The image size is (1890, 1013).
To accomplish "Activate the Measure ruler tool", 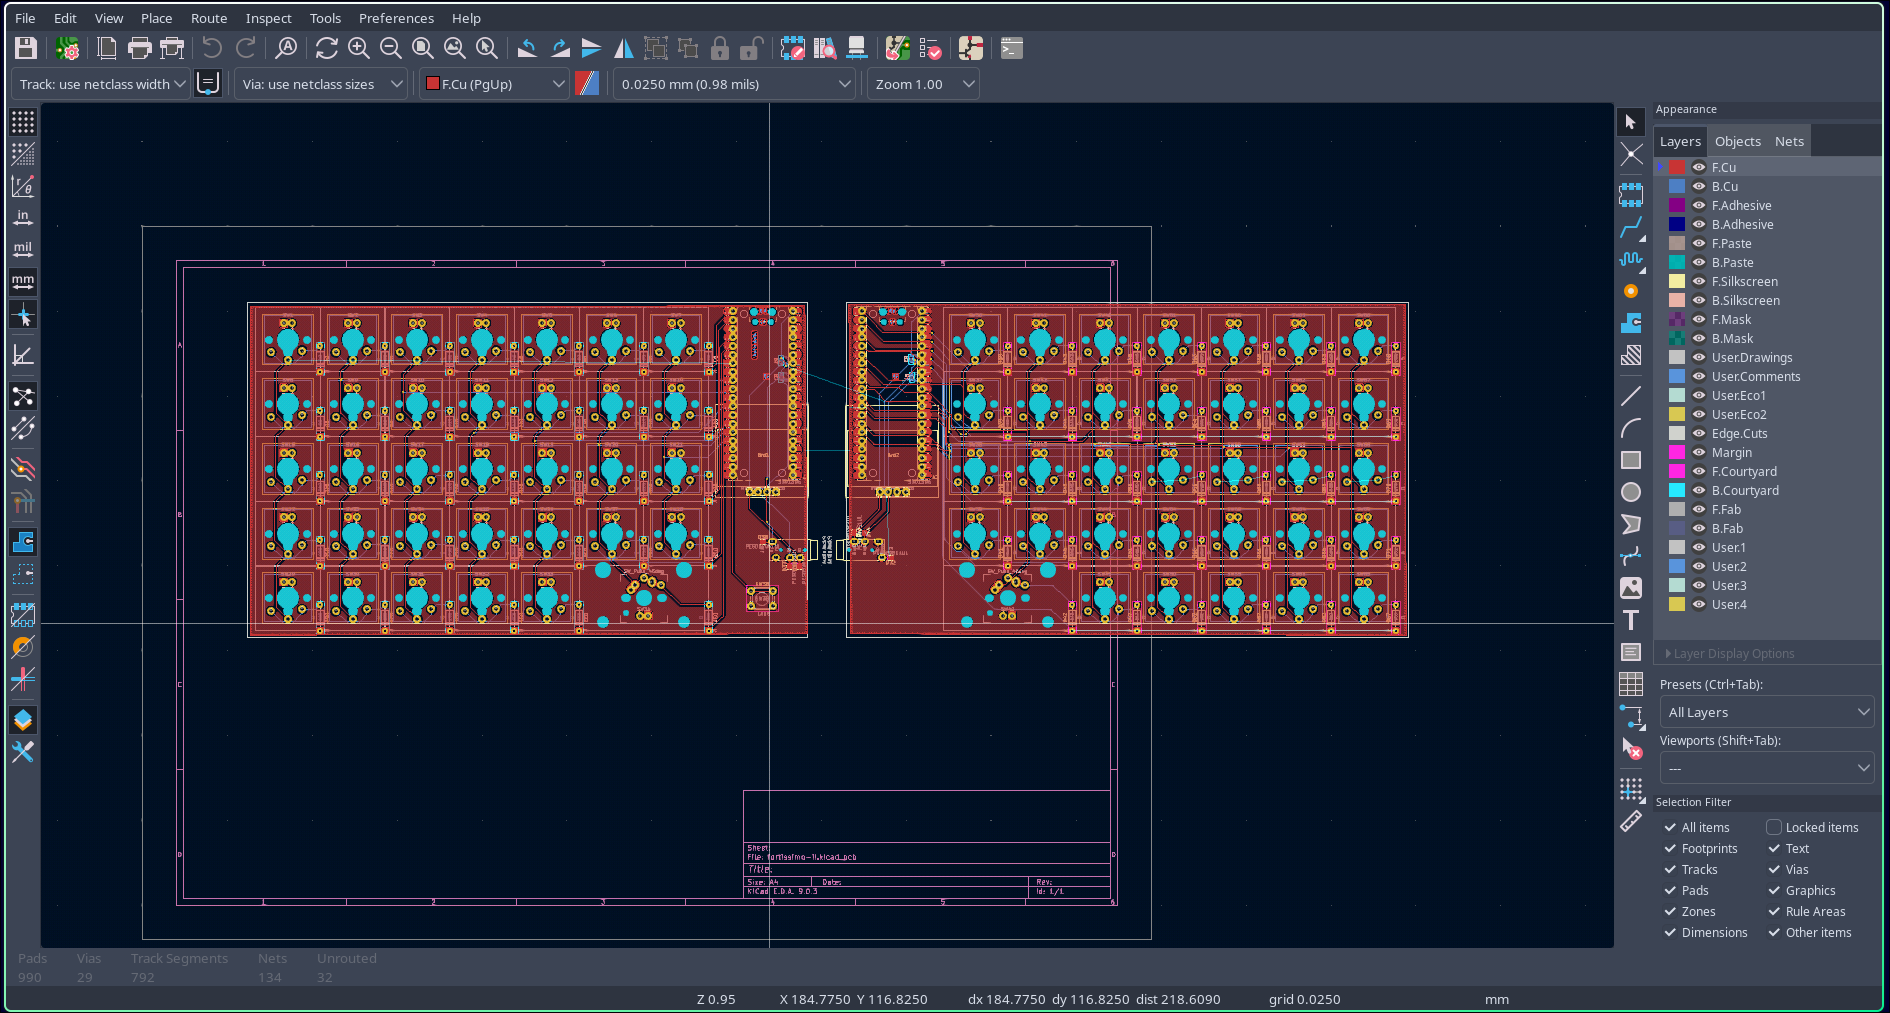I will tap(1631, 822).
